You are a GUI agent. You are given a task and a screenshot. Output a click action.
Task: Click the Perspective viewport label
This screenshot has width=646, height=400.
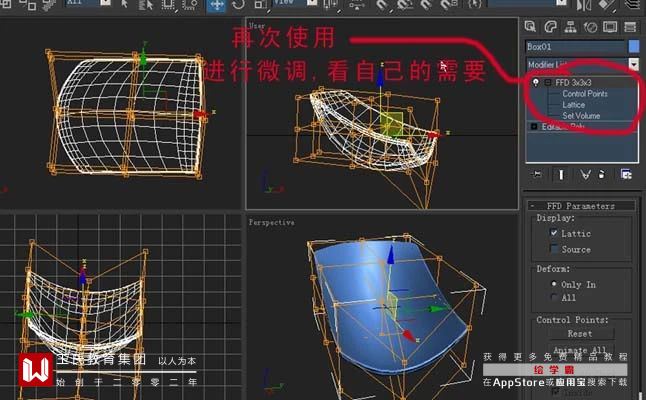click(272, 222)
